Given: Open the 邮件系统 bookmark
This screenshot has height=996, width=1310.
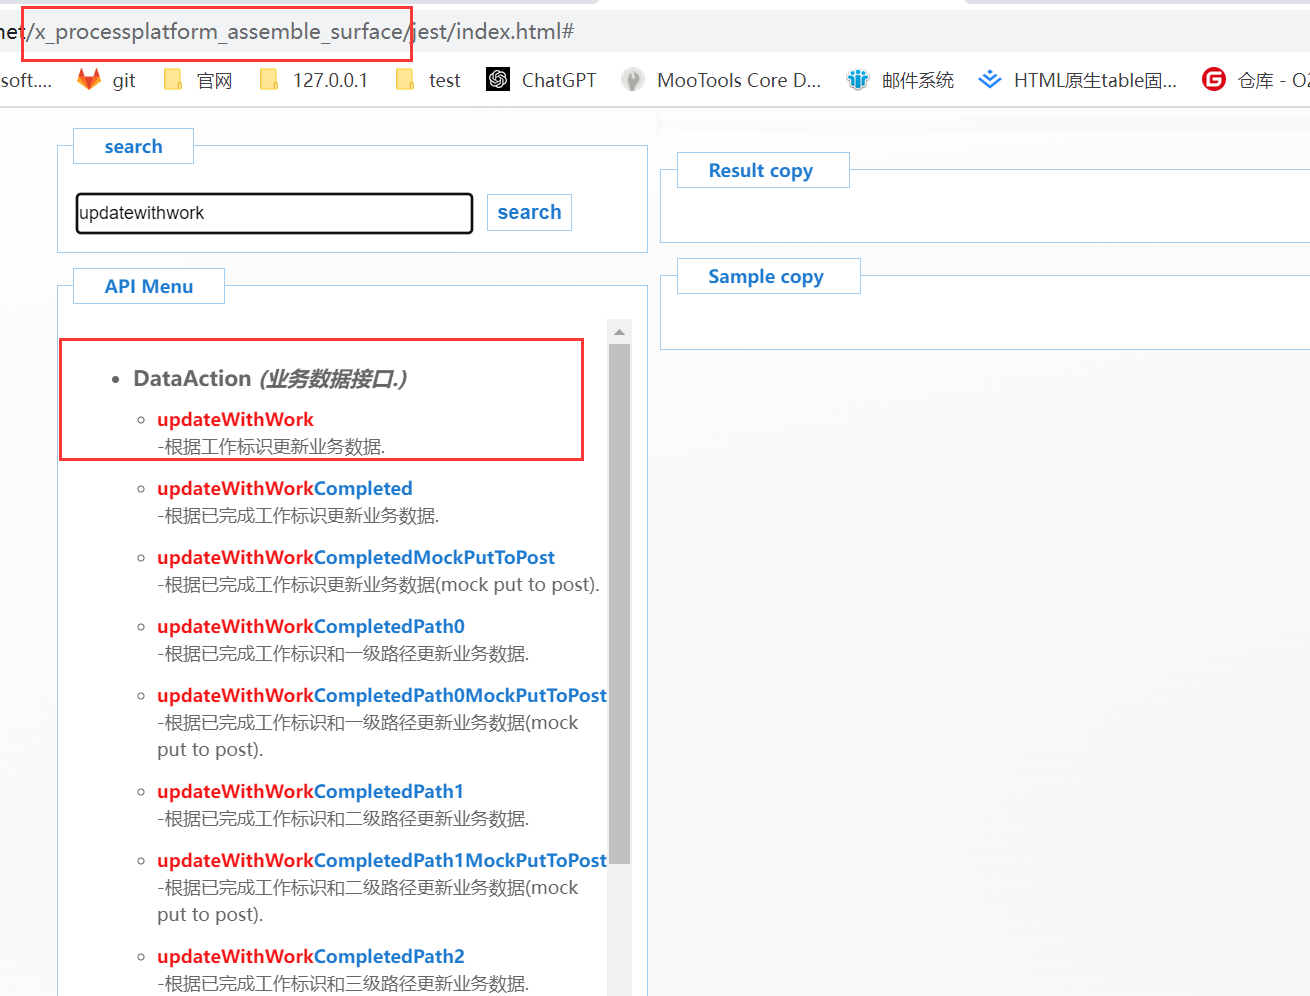Looking at the screenshot, I should 900,80.
